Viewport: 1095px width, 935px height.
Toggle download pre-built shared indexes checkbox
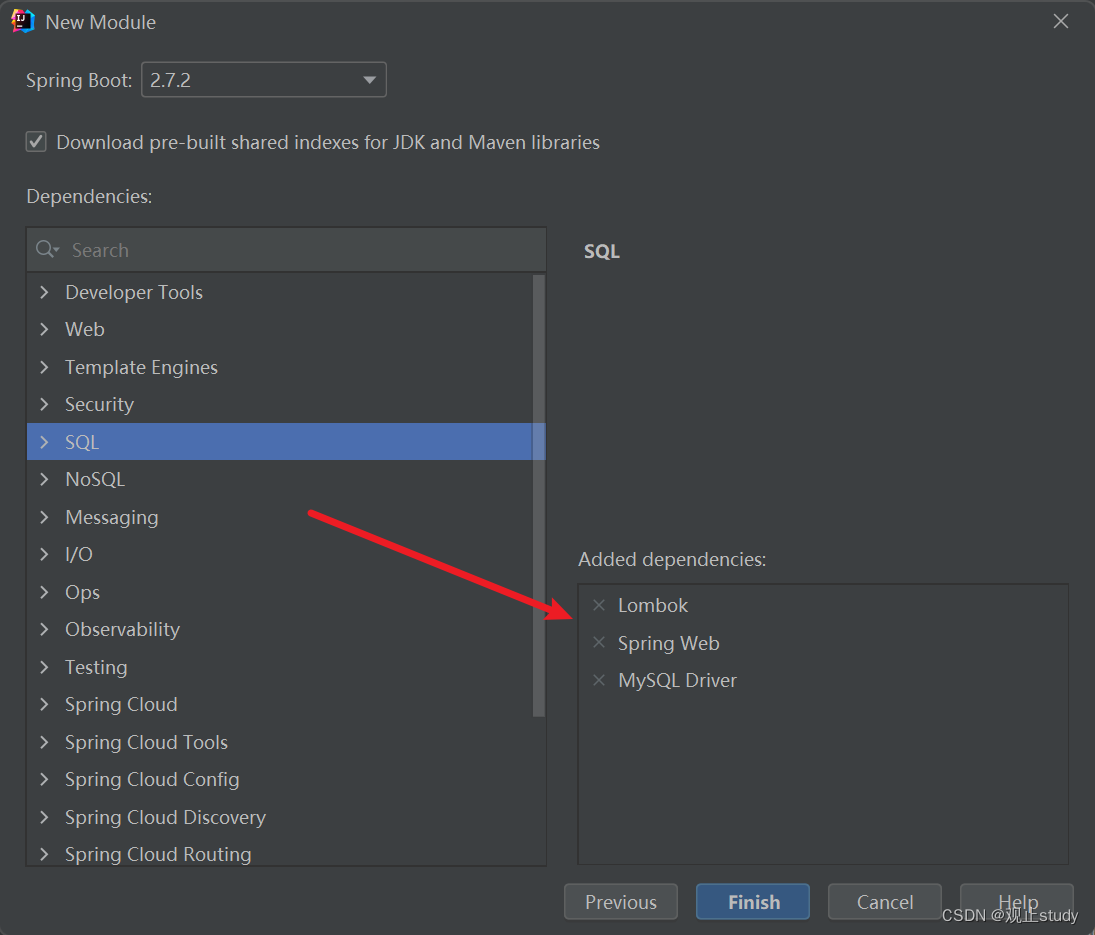36,142
